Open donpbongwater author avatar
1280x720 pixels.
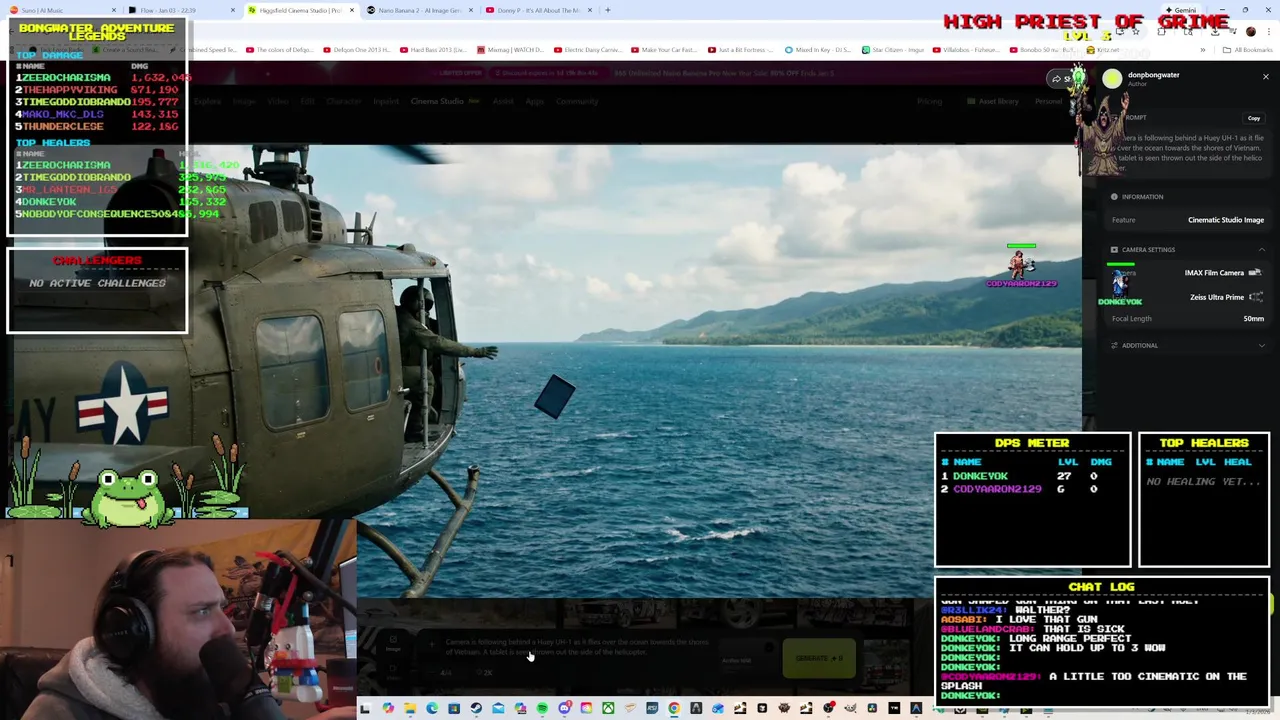point(1112,79)
